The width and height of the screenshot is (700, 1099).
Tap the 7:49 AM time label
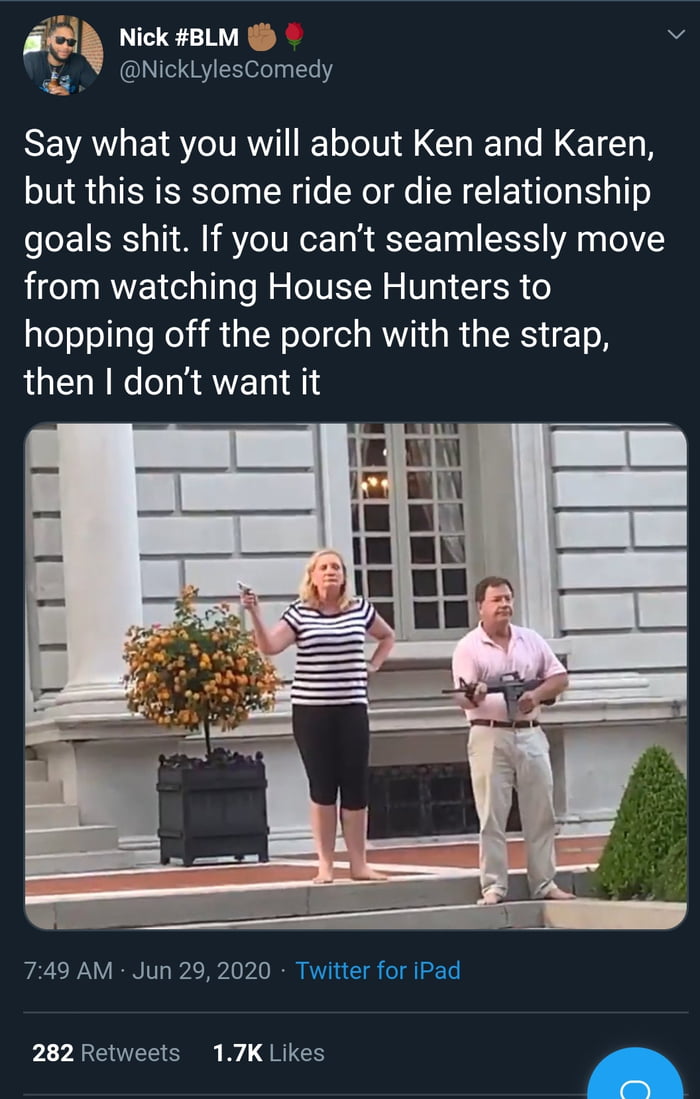67,969
